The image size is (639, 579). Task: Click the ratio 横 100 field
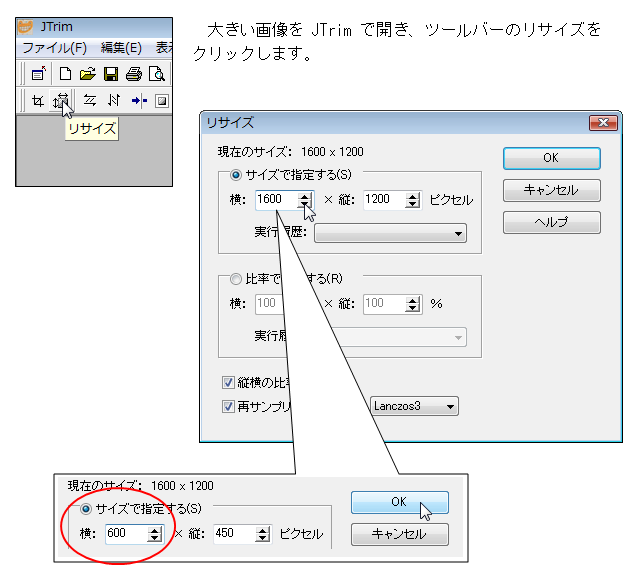tap(269, 304)
